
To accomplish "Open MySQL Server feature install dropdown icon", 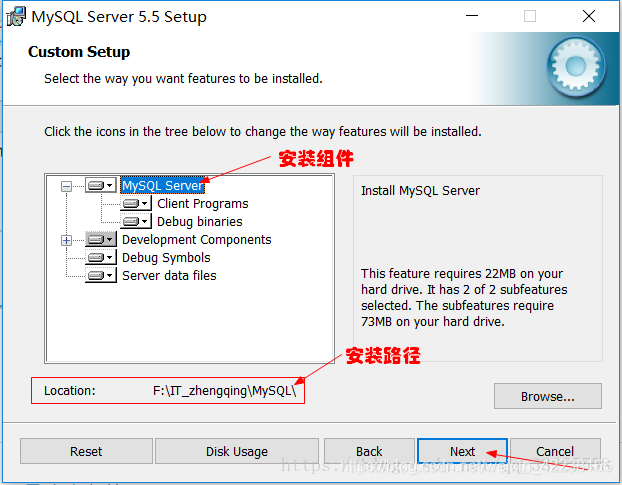I will point(101,185).
